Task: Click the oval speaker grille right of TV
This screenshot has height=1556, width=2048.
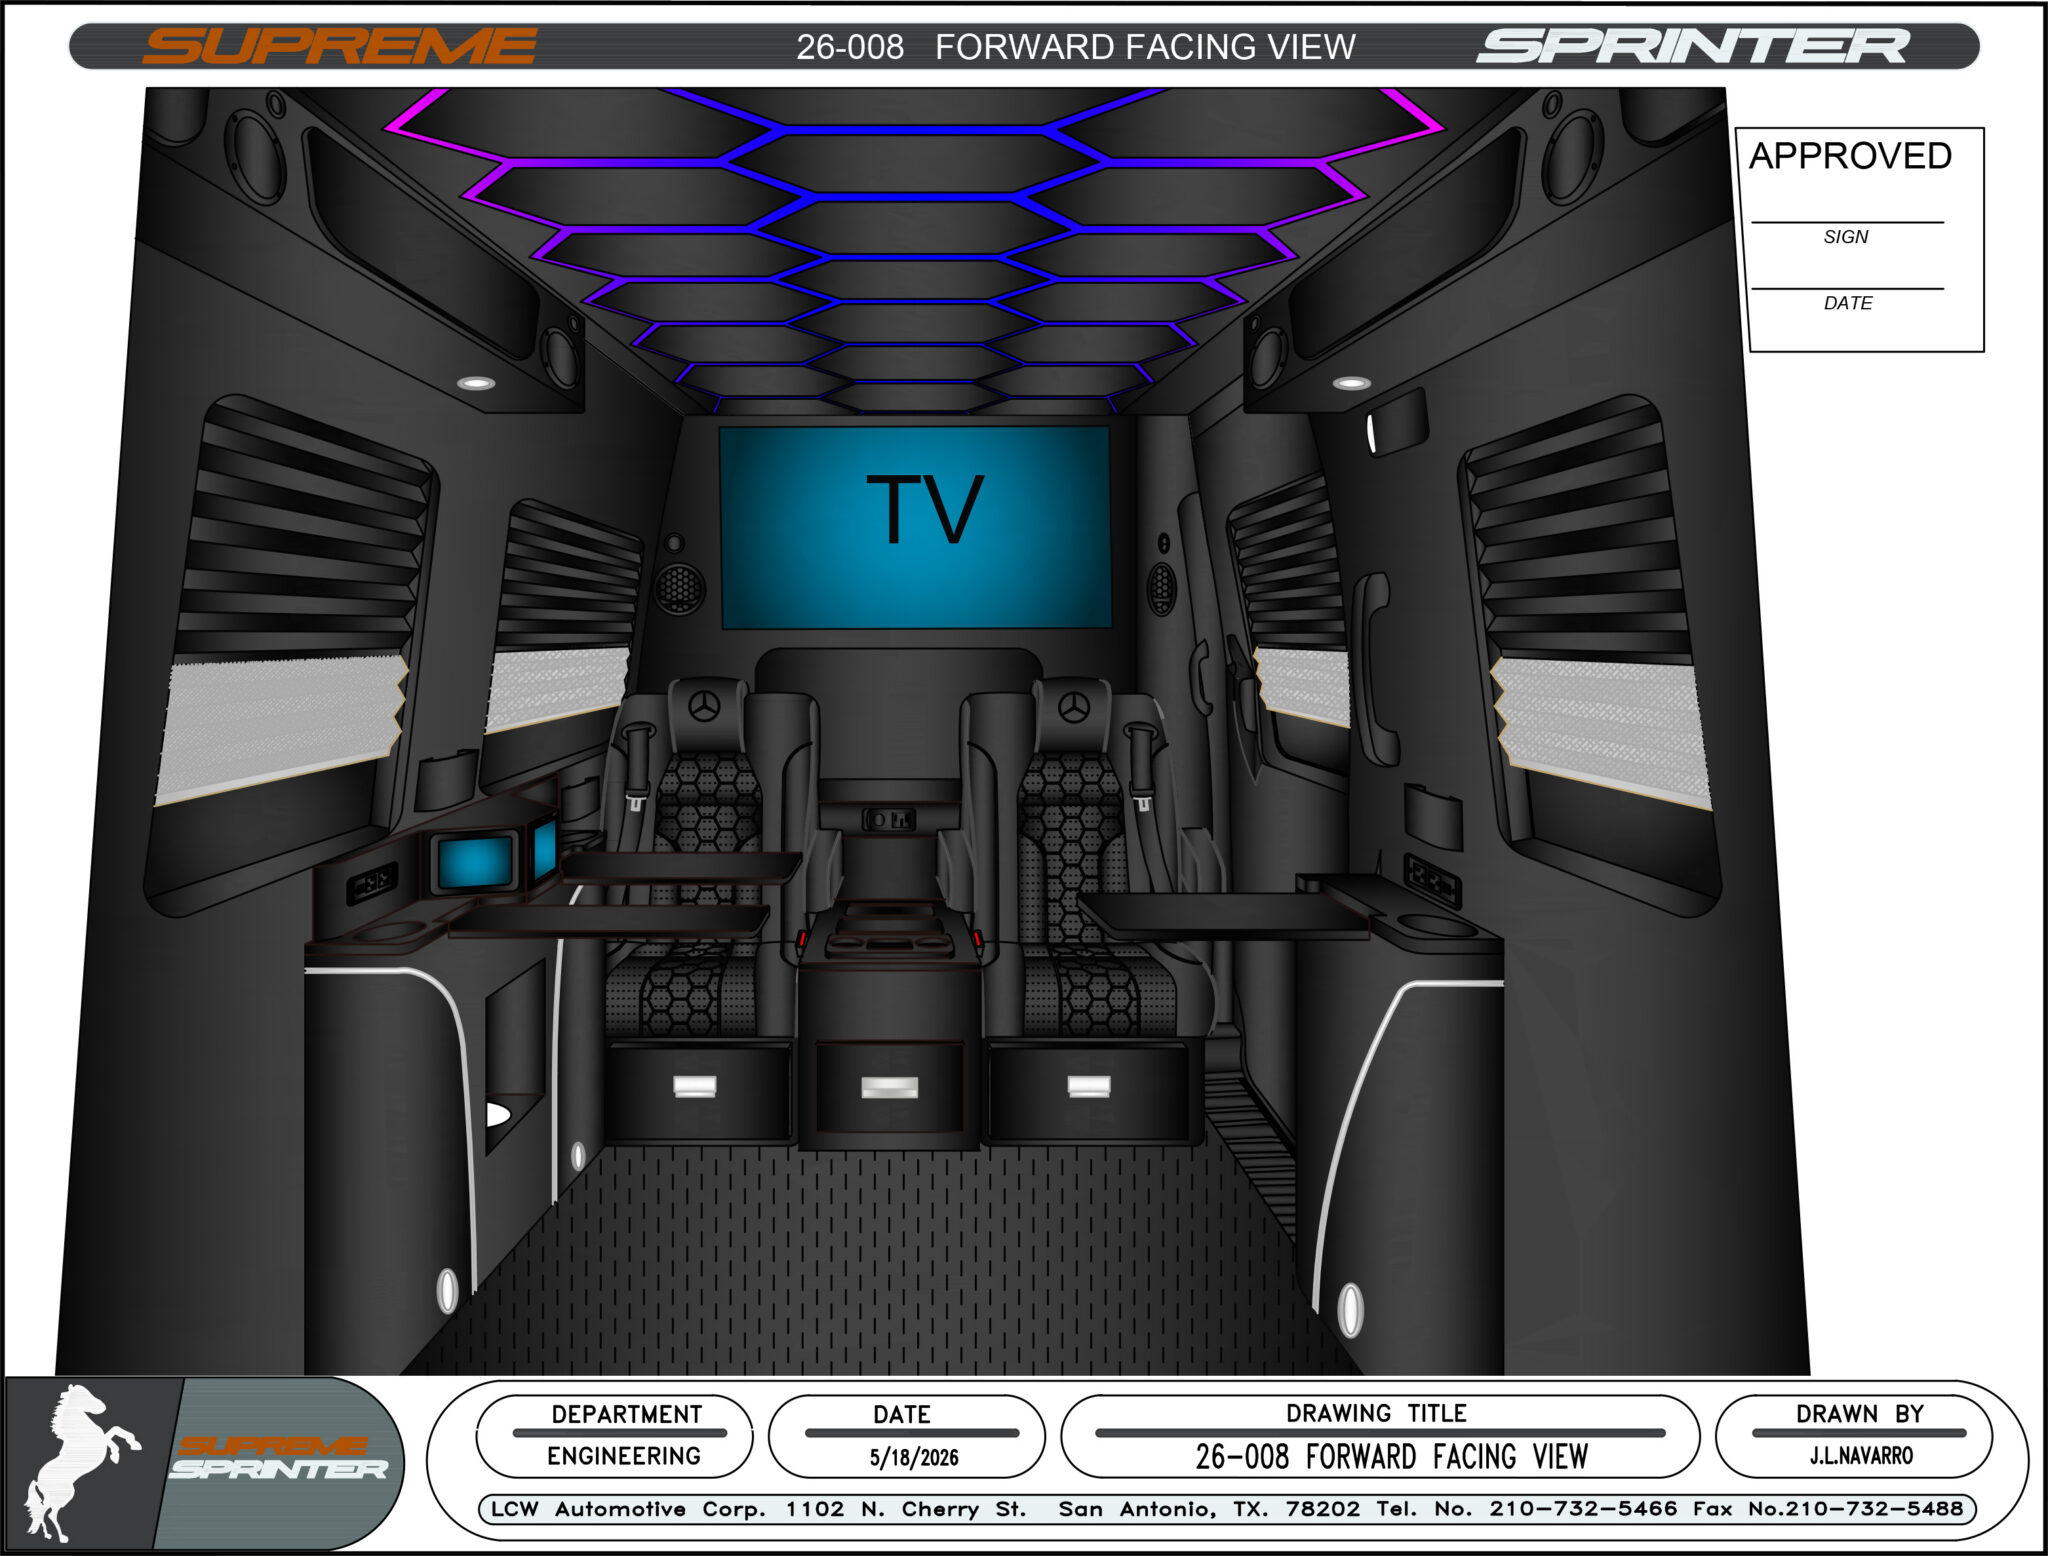Action: coord(1161,588)
